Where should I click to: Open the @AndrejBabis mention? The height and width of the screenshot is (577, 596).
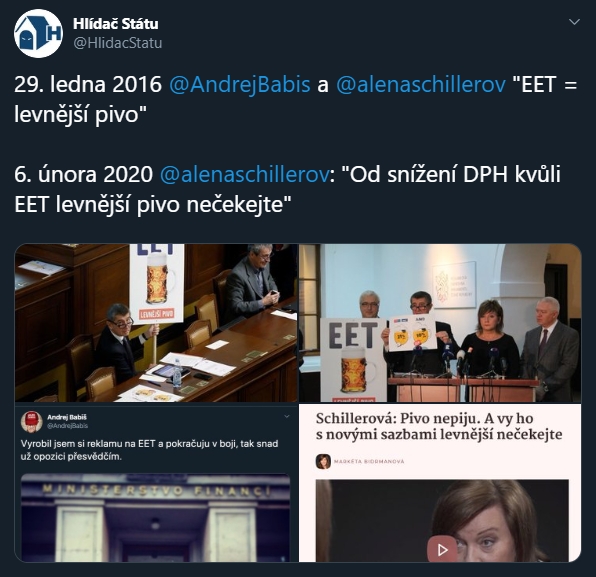239,84
